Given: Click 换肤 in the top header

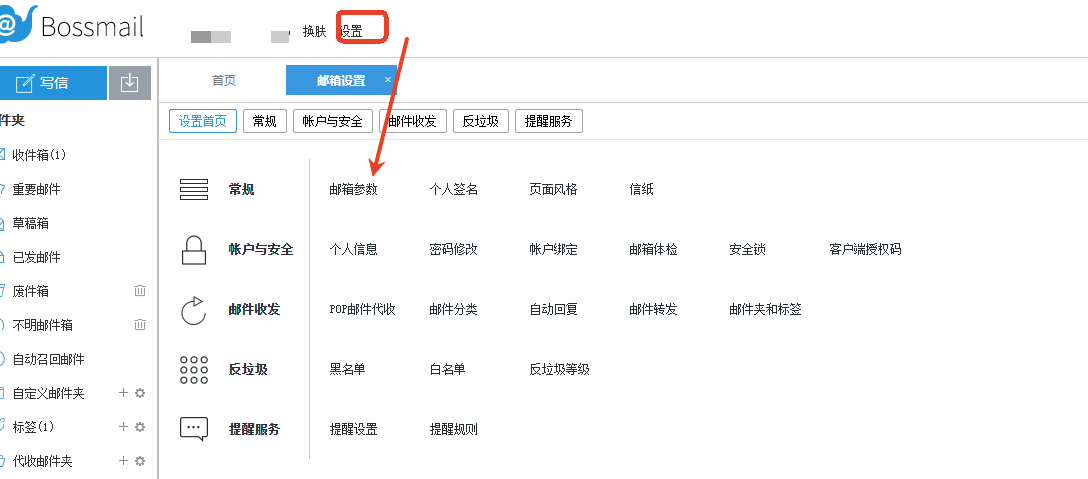Looking at the screenshot, I should coord(314,31).
